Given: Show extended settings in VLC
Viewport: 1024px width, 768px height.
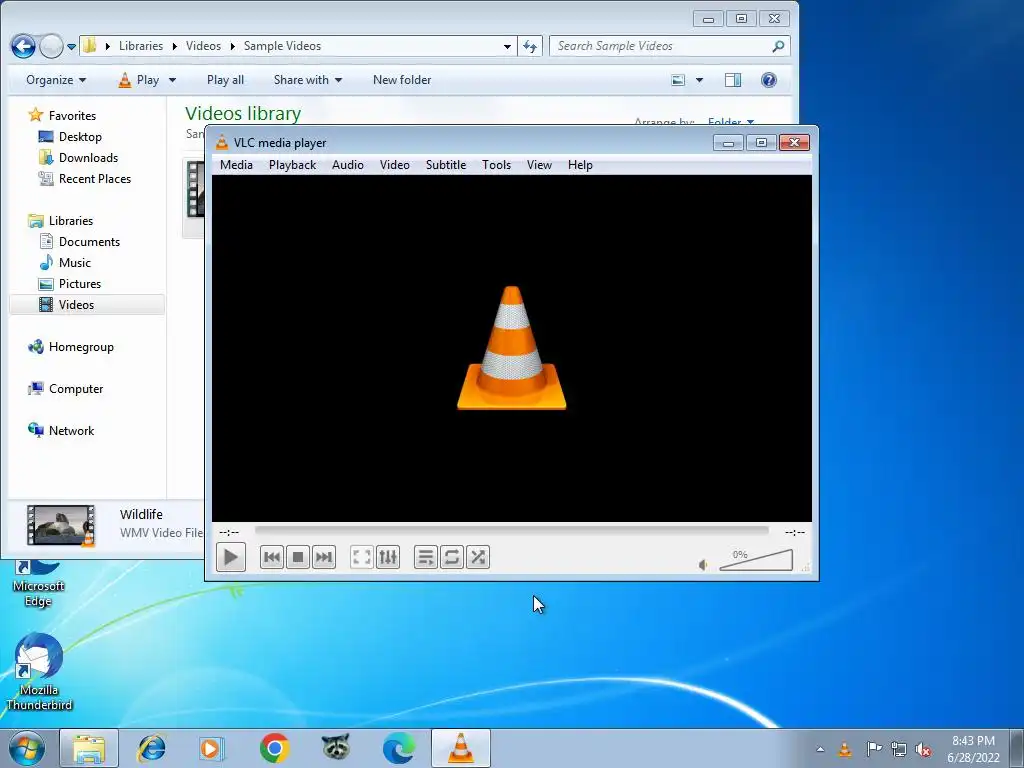Looking at the screenshot, I should [388, 557].
